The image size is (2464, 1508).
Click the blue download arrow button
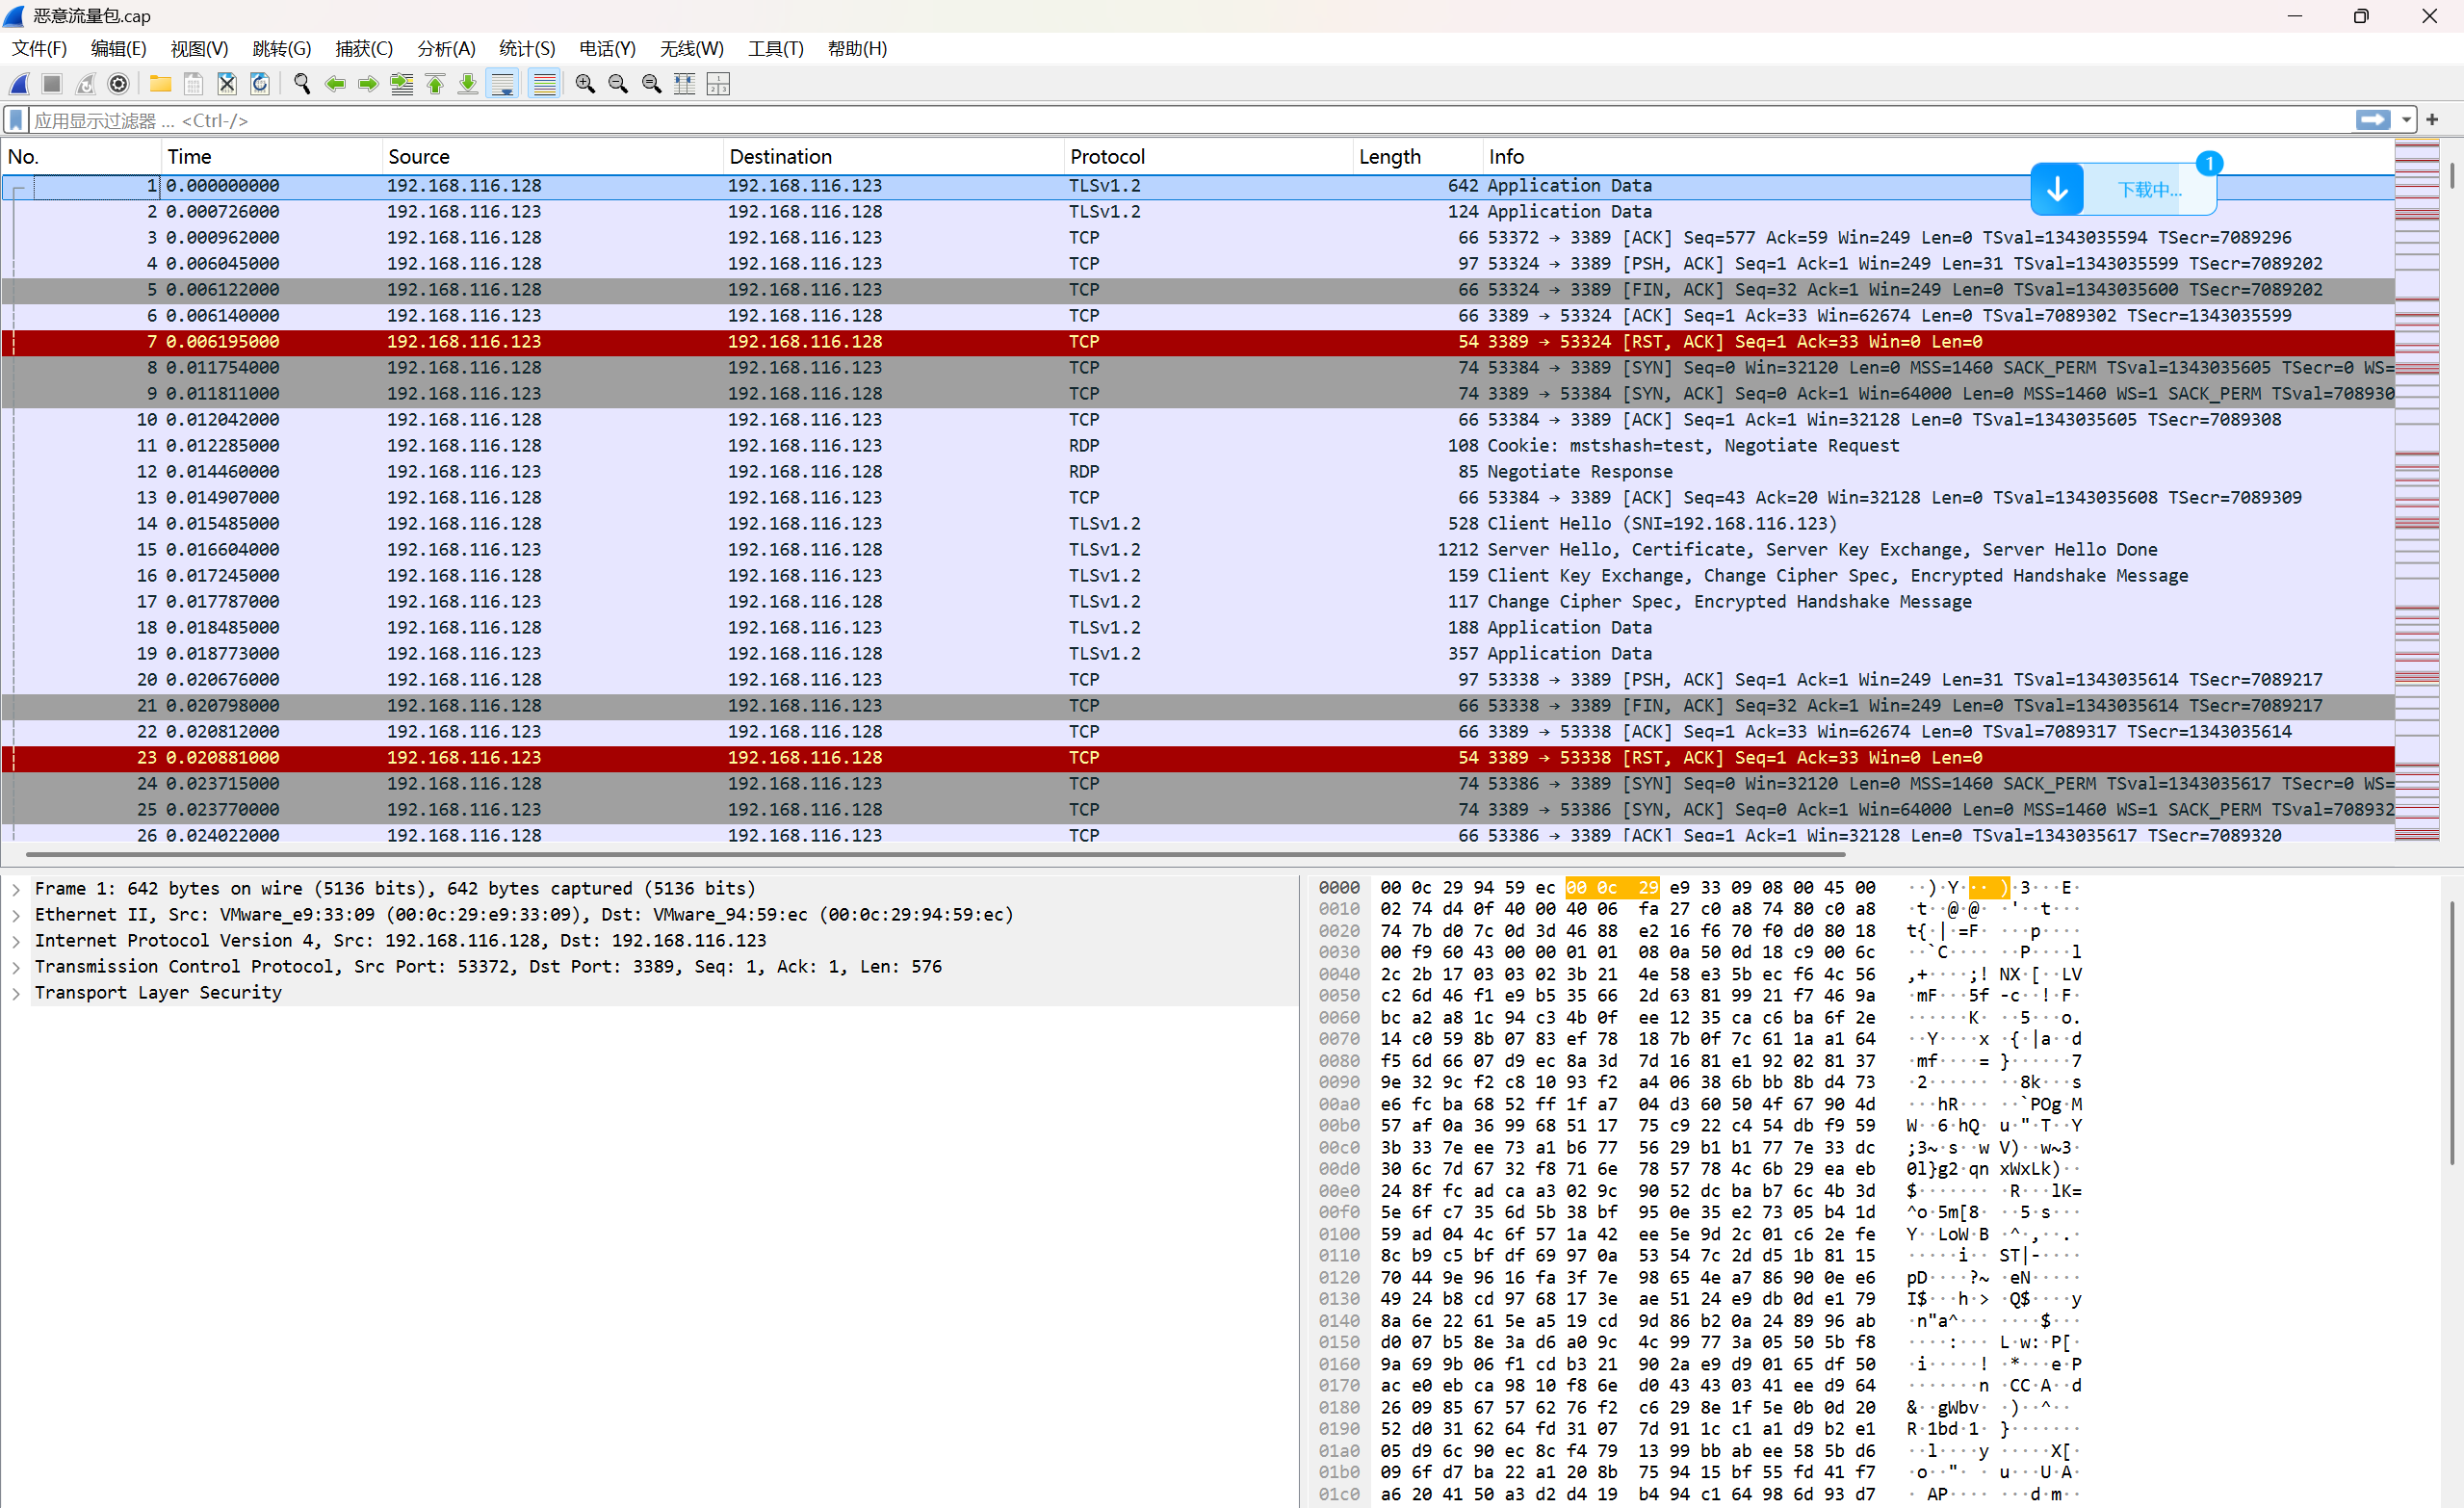pos(2057,189)
